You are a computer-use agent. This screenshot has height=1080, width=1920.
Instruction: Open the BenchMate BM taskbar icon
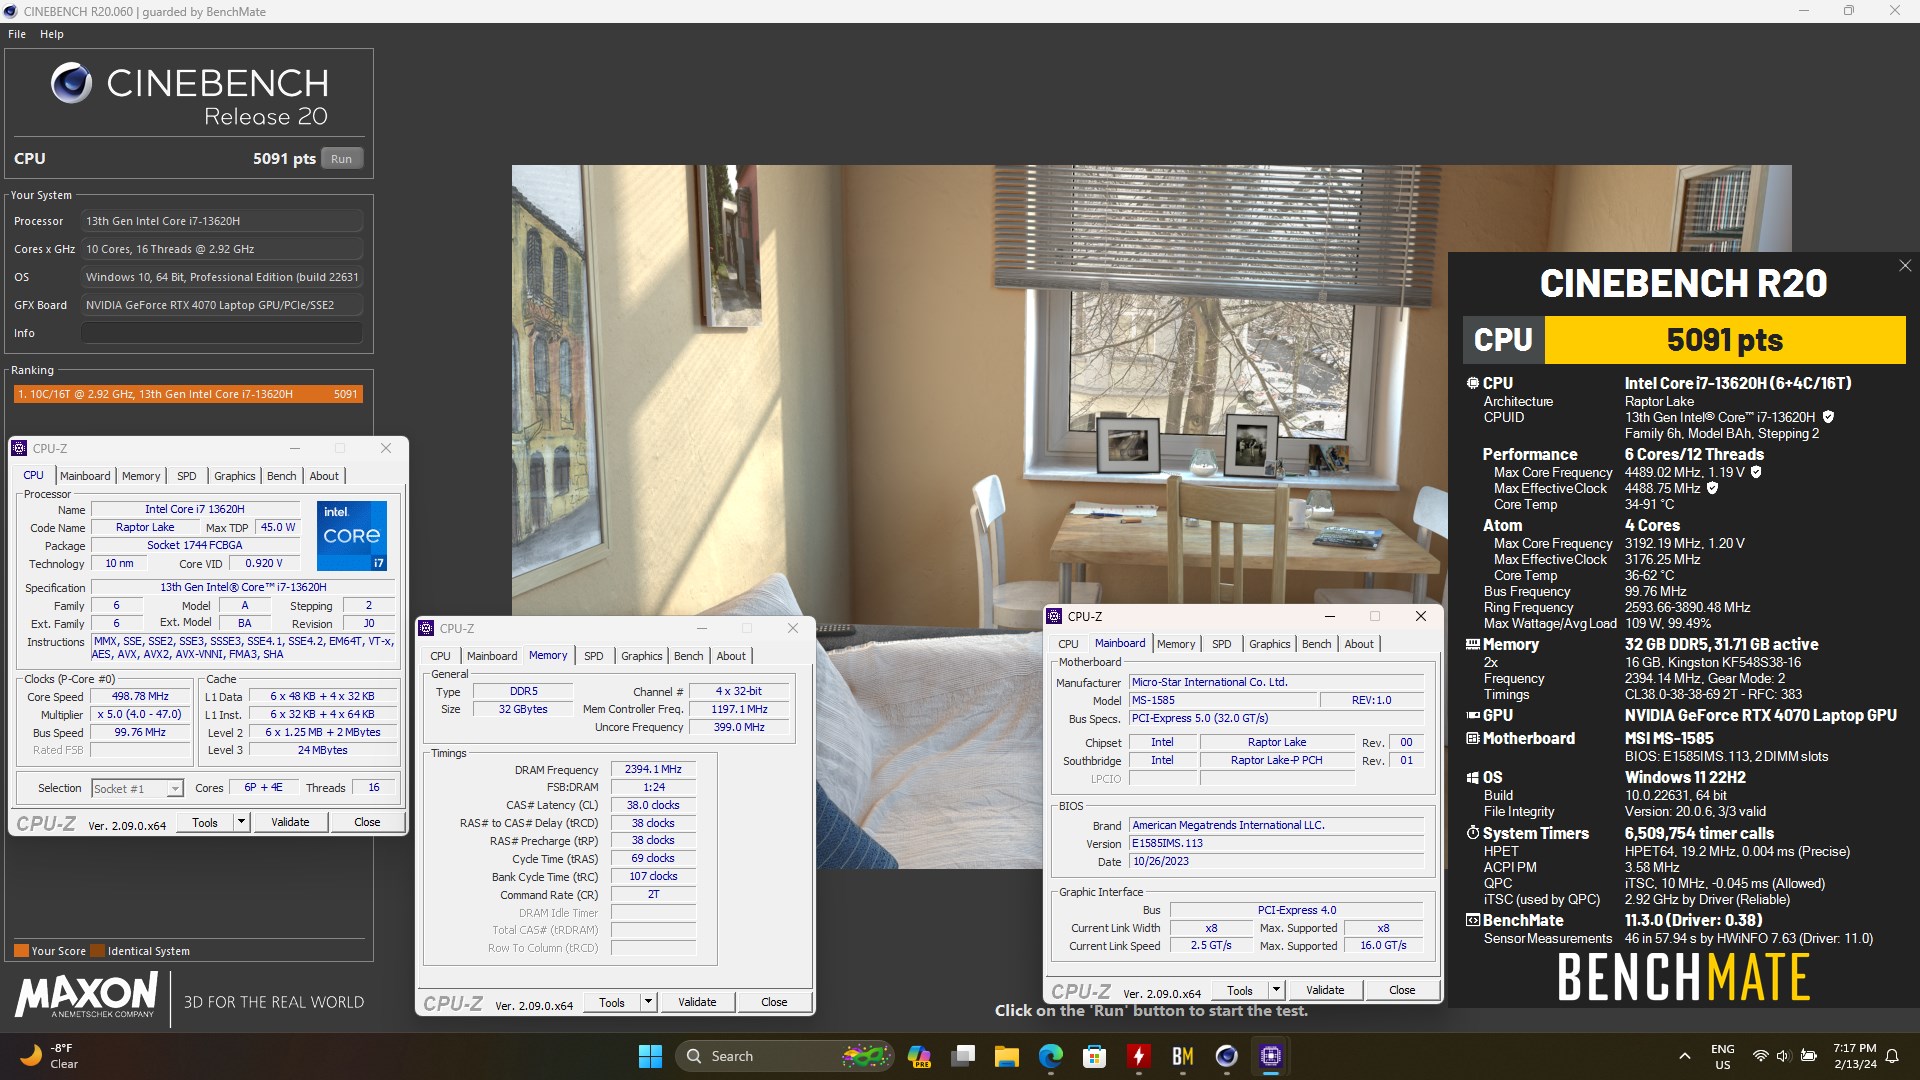tap(1183, 1056)
